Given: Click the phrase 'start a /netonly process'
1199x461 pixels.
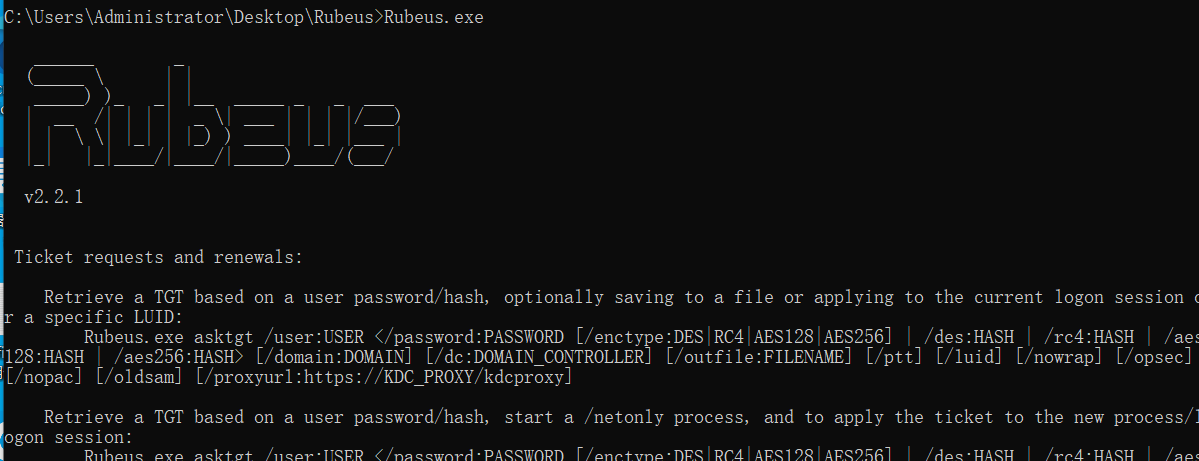Looking at the screenshot, I should (x=623, y=417).
